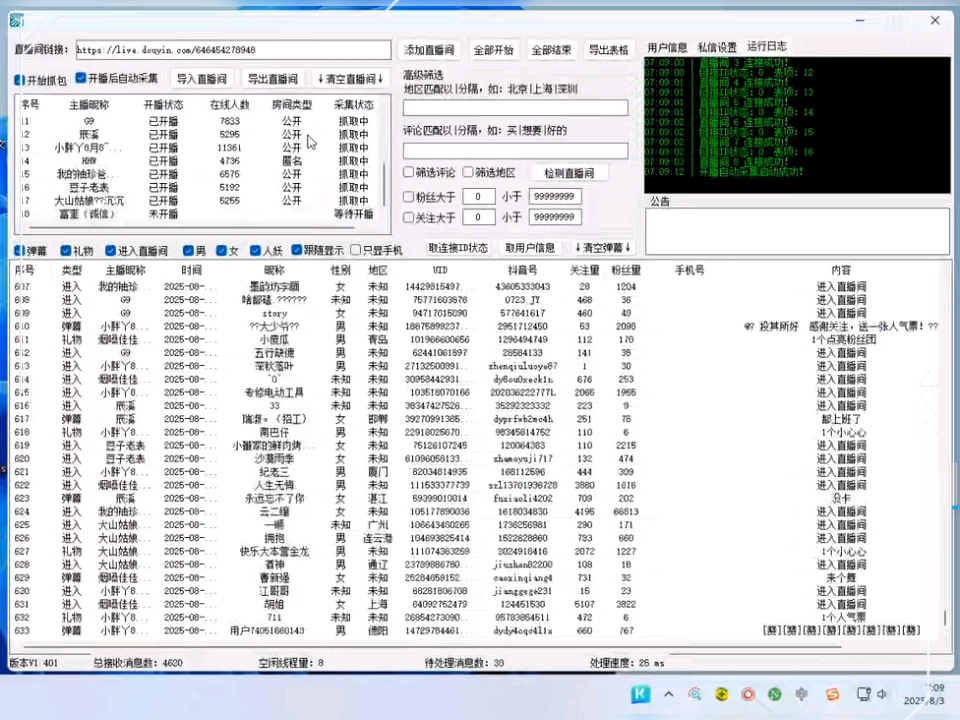Open the teal K app in taskbar
Image resolution: width=960 pixels, height=720 pixels.
coord(640,694)
